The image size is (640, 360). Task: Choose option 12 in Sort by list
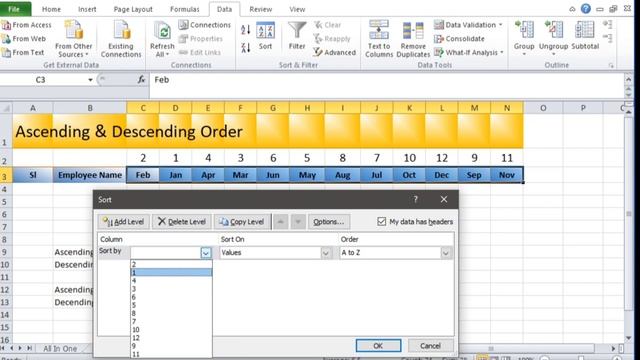point(171,338)
